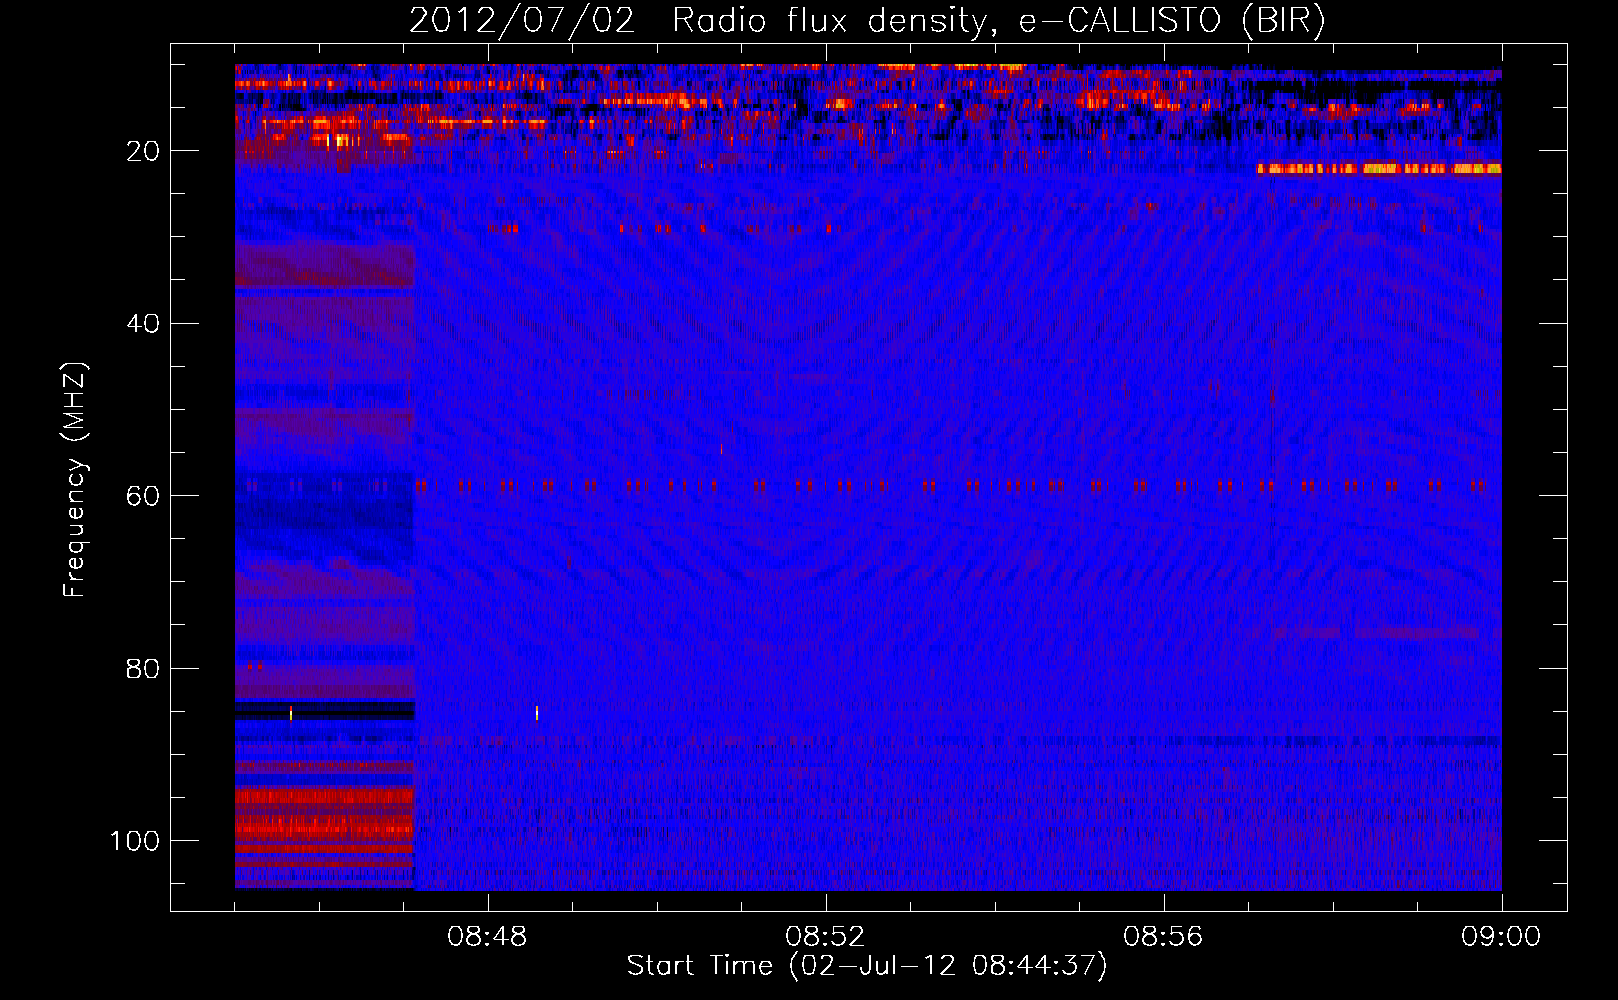
Task: Click the 08:52 time tick label
Action: tap(825, 937)
